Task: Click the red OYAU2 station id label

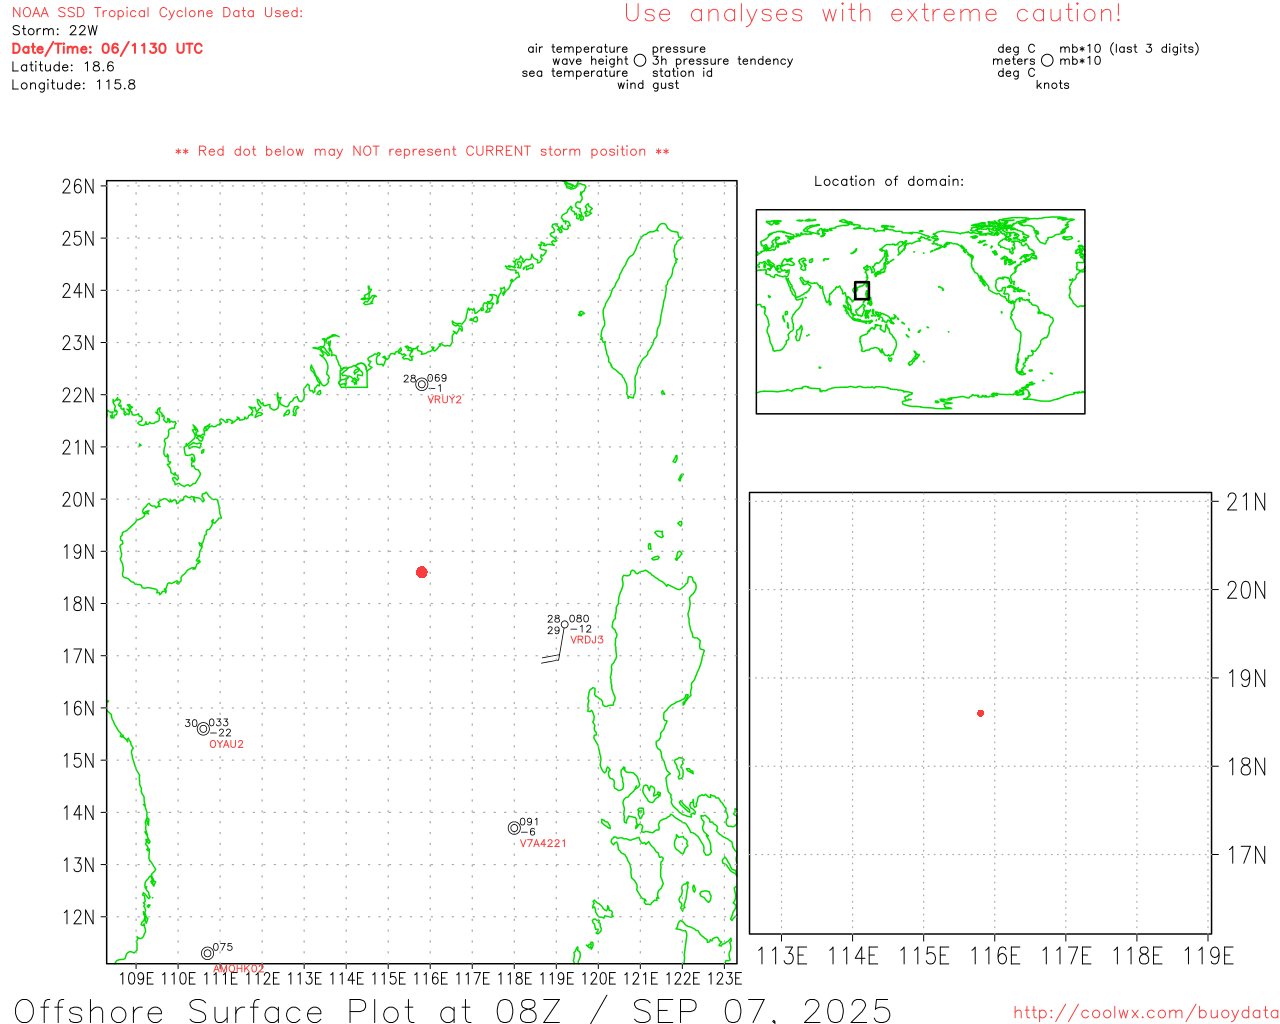Action: [x=227, y=744]
